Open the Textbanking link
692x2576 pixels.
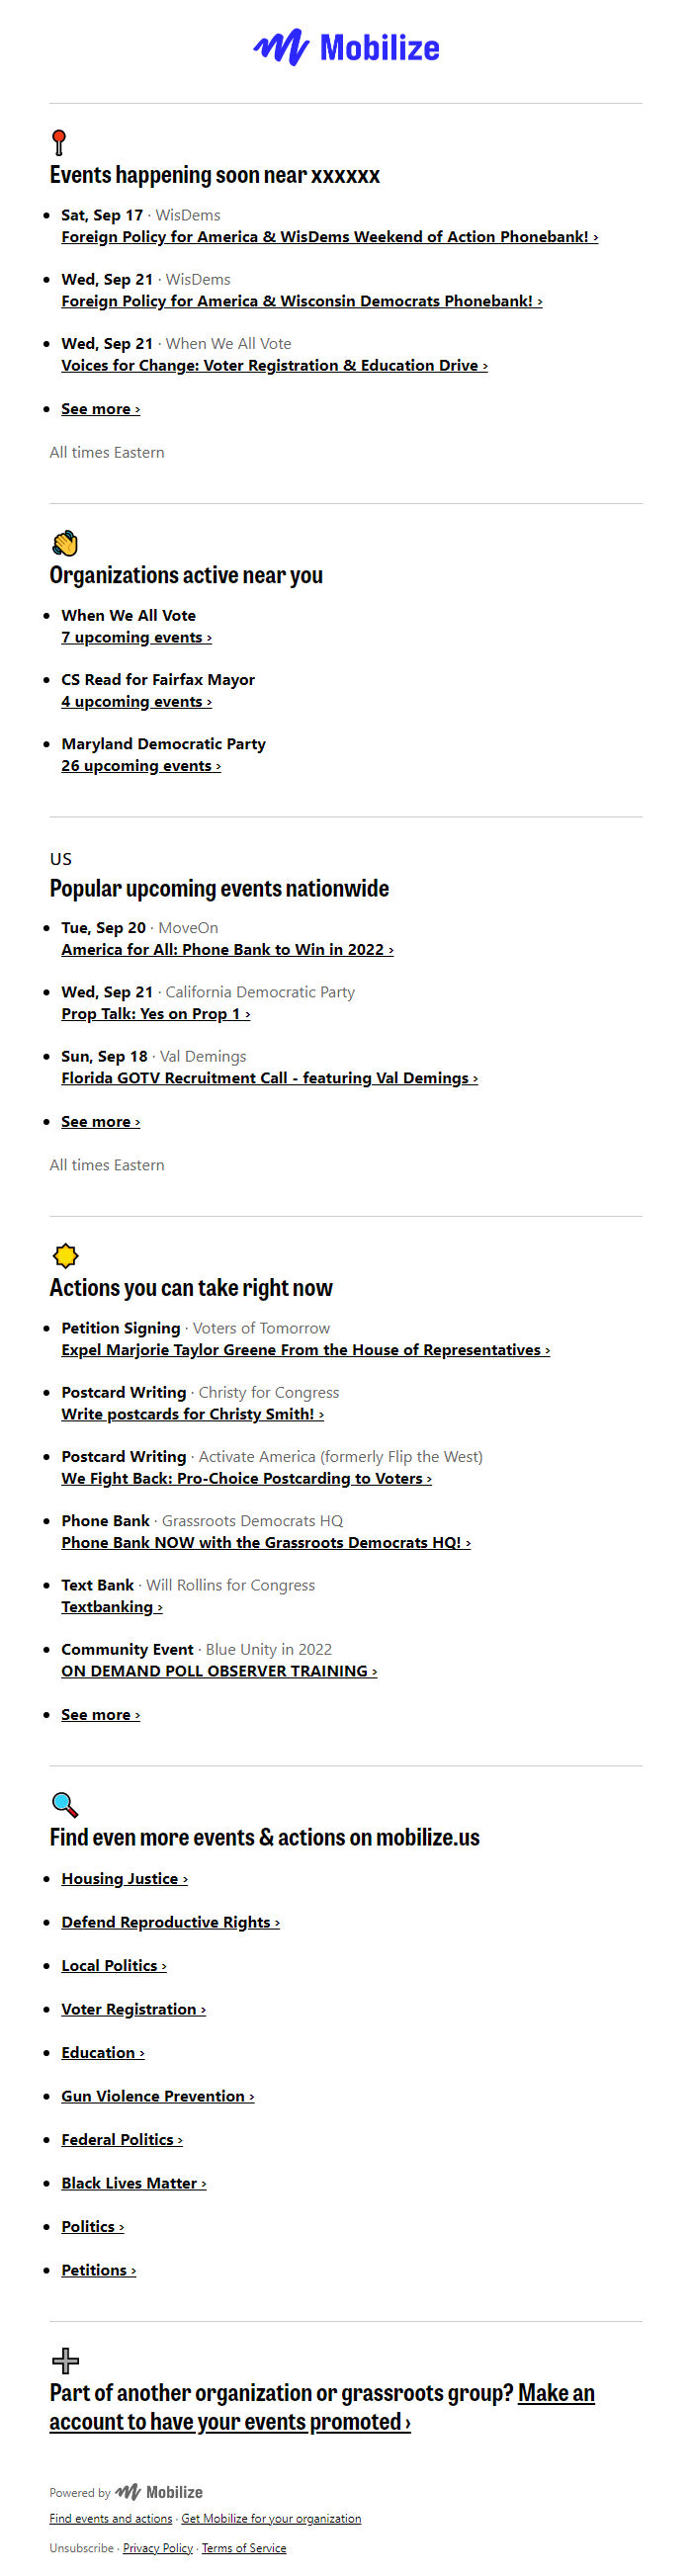(x=112, y=1605)
